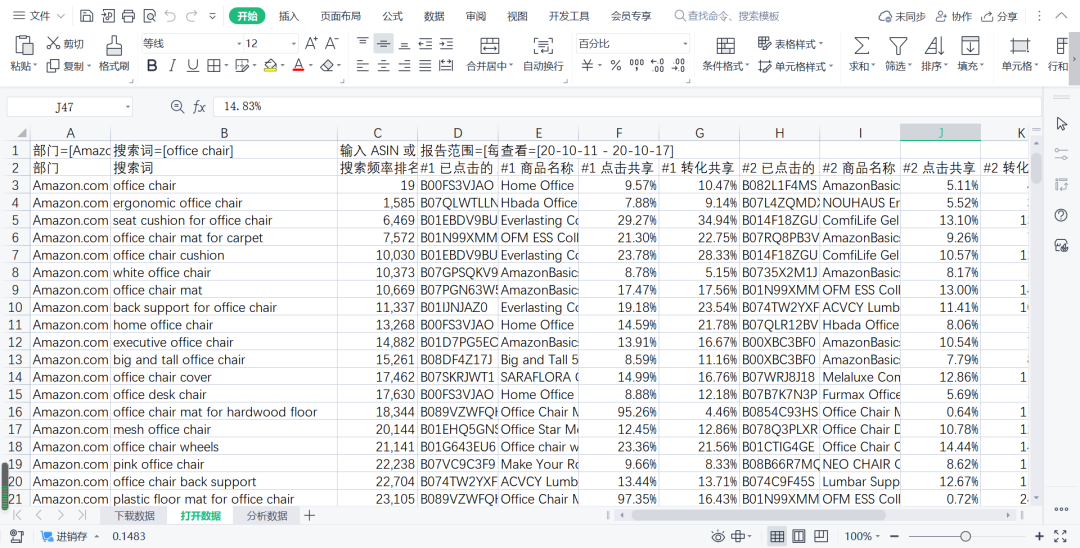1080x548 pixels.
Task: Click the Wrap Text (自动换行) icon
Action: click(x=543, y=46)
